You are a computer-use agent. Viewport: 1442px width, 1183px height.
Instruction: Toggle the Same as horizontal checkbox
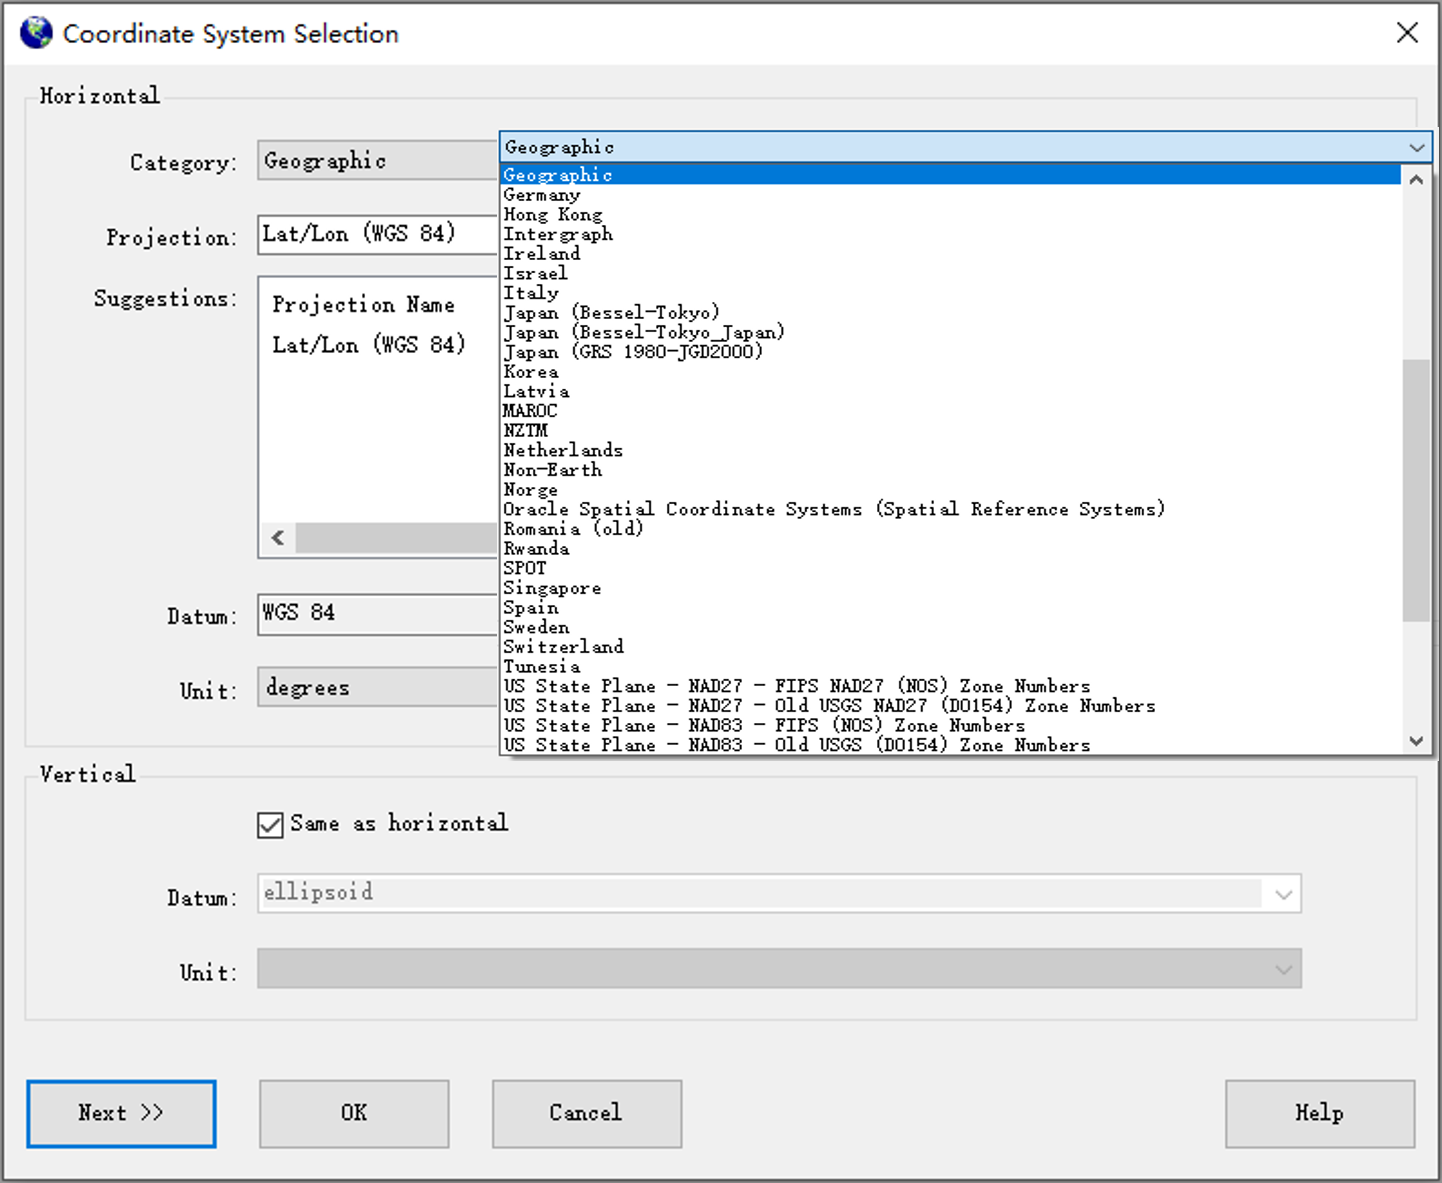tap(270, 825)
